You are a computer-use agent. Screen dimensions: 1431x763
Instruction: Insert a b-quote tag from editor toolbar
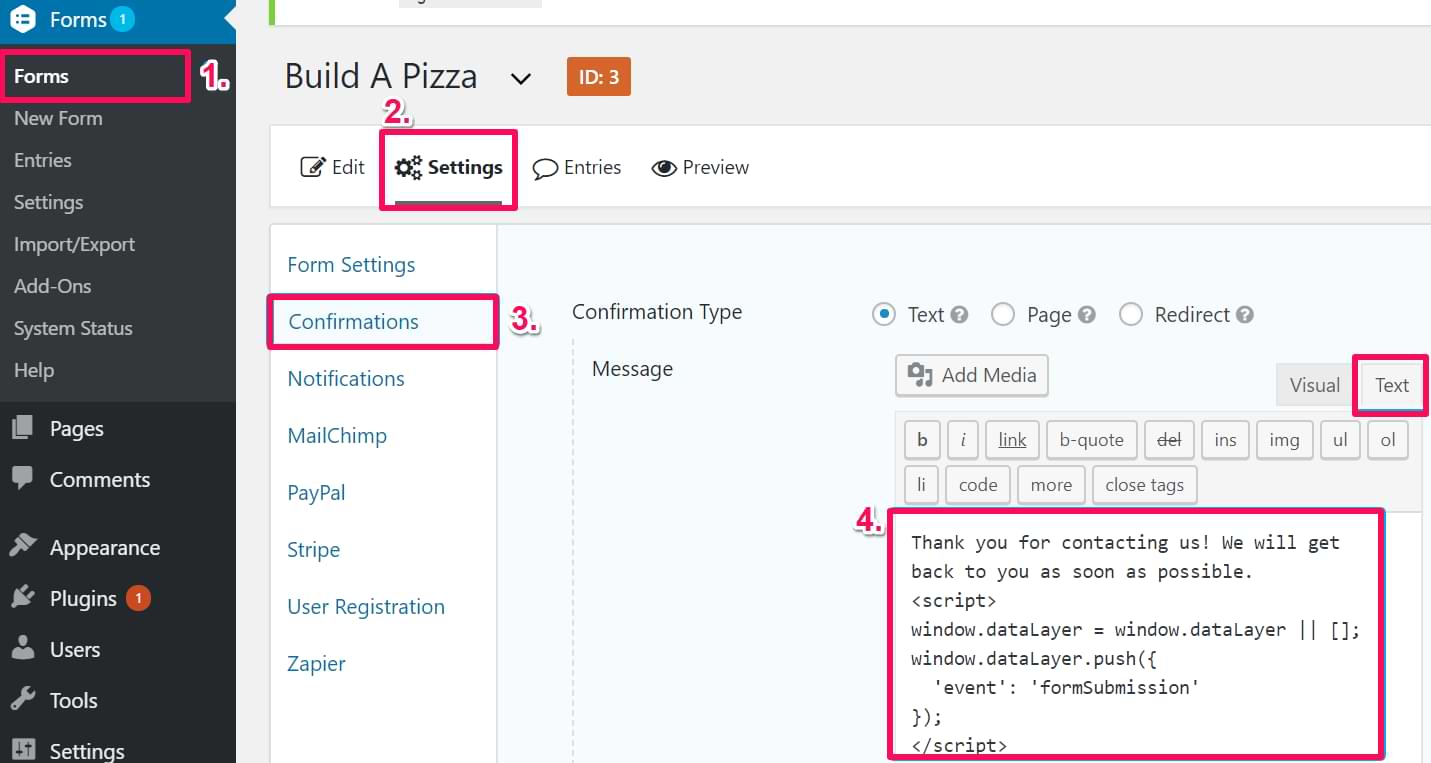[1091, 440]
